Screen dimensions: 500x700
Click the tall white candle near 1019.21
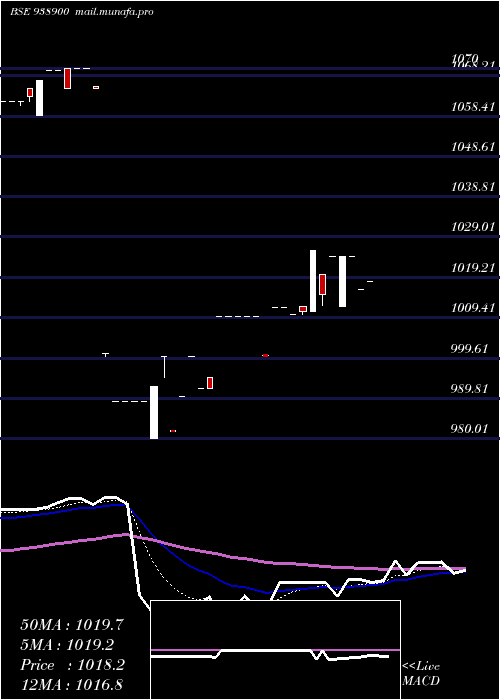313,281
